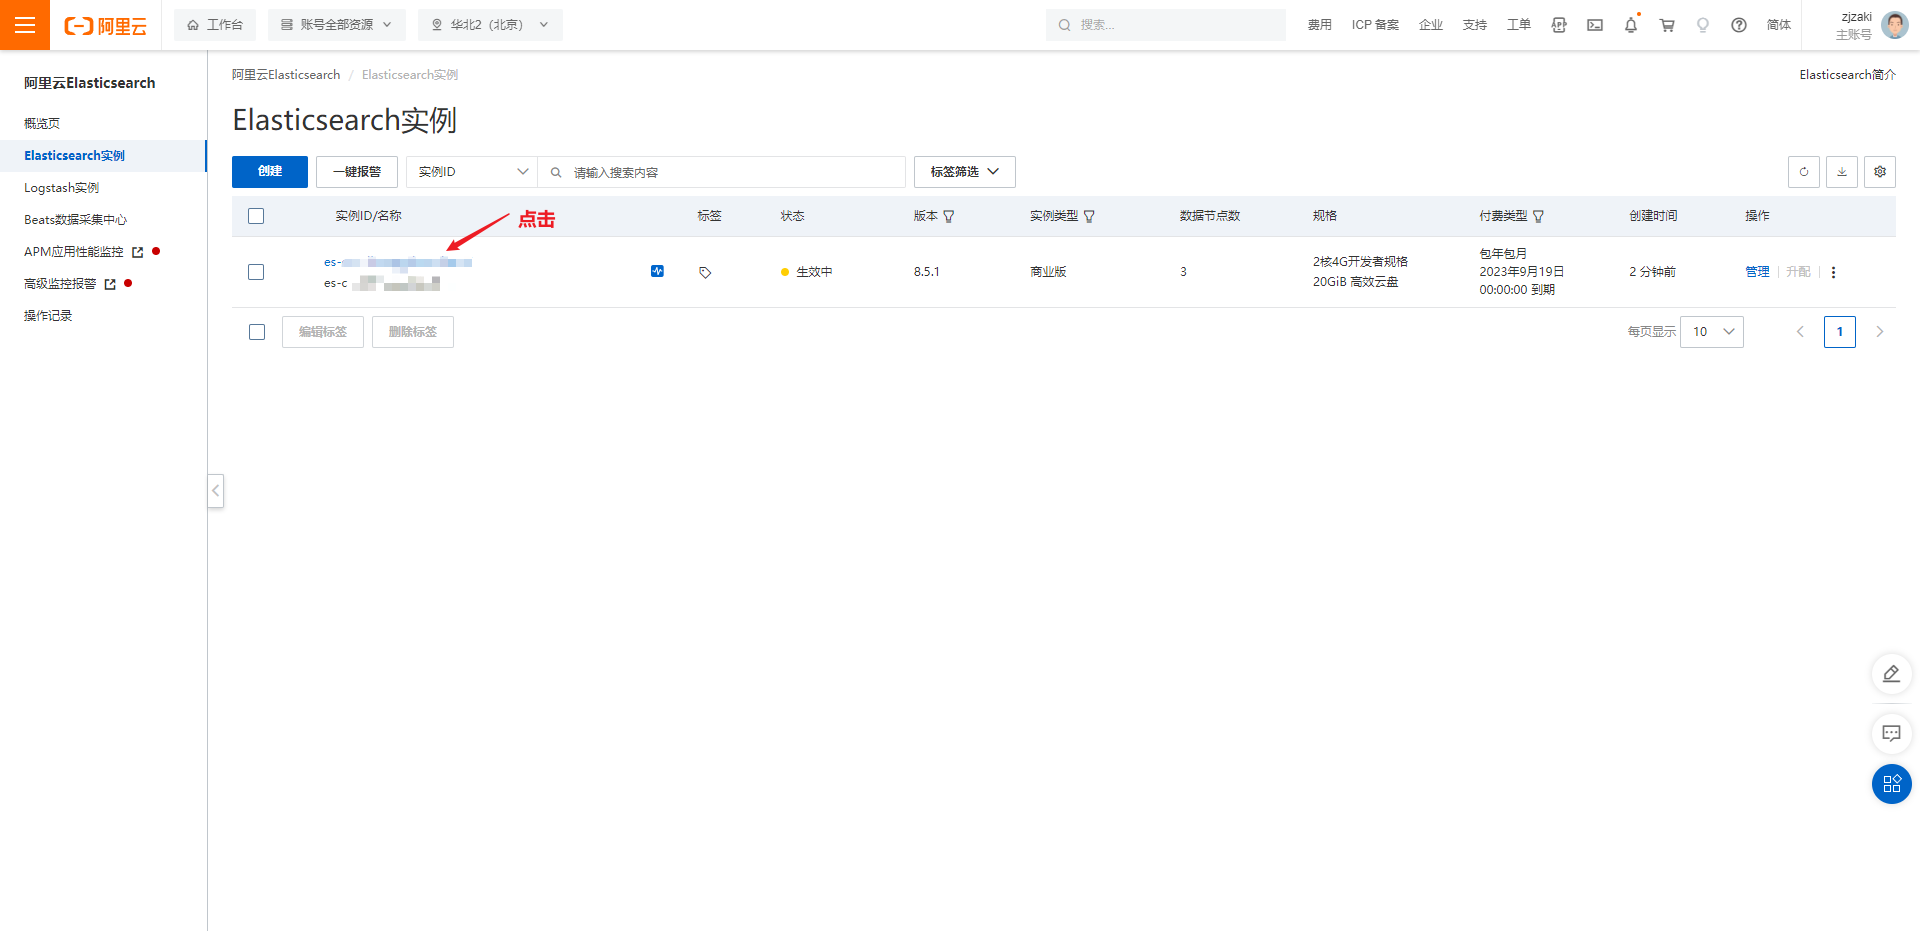Go to next page arrow
This screenshot has width=1920, height=931.
(1879, 332)
